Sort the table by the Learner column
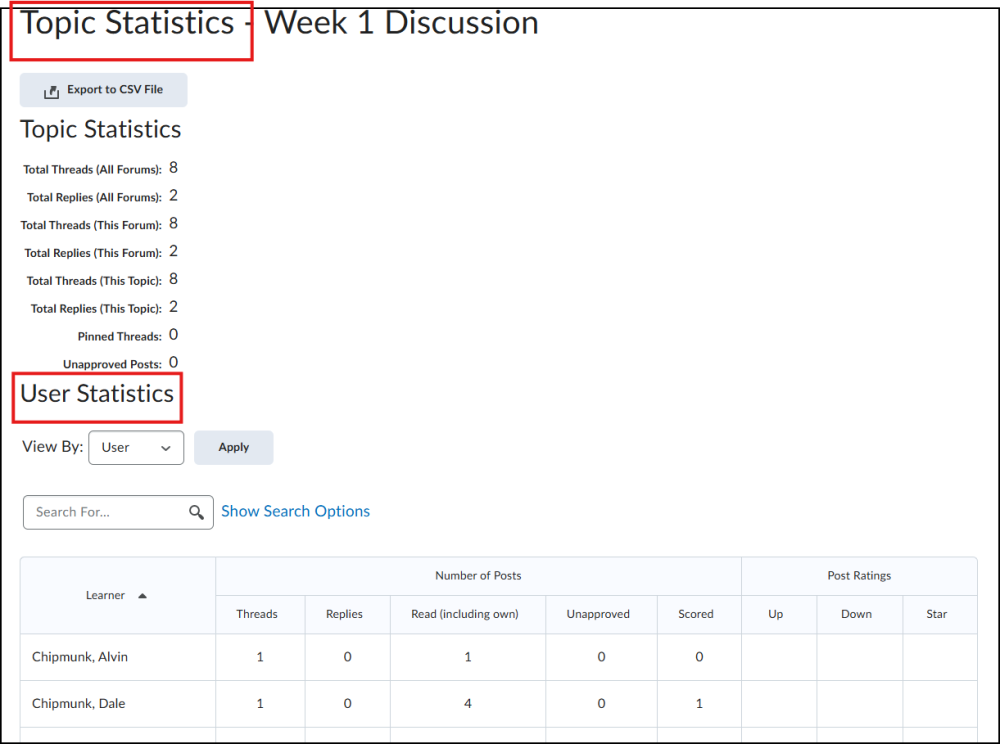1000x744 pixels. (105, 595)
